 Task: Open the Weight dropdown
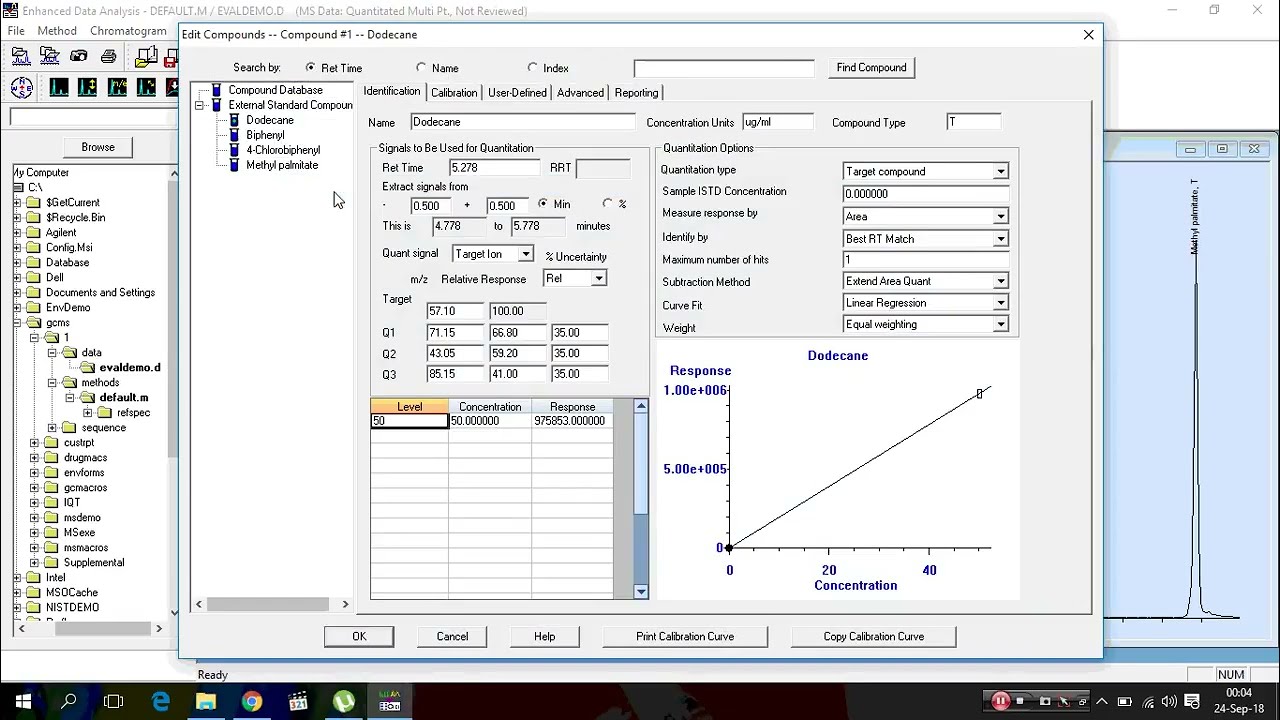[1000, 325]
